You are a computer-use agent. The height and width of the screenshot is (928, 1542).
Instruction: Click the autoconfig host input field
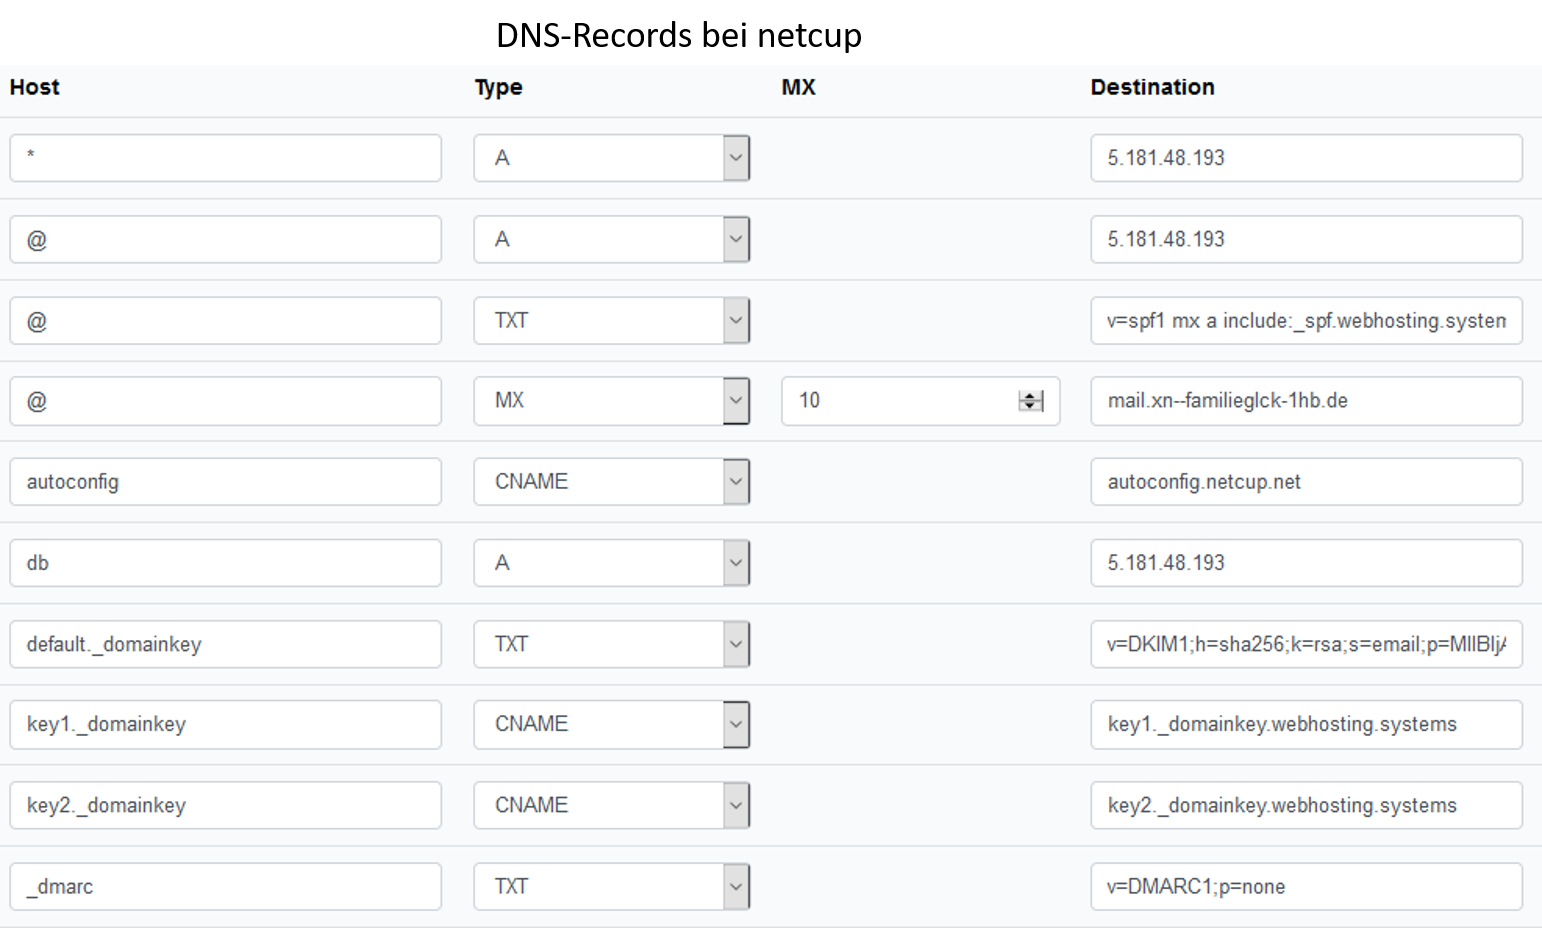(225, 482)
